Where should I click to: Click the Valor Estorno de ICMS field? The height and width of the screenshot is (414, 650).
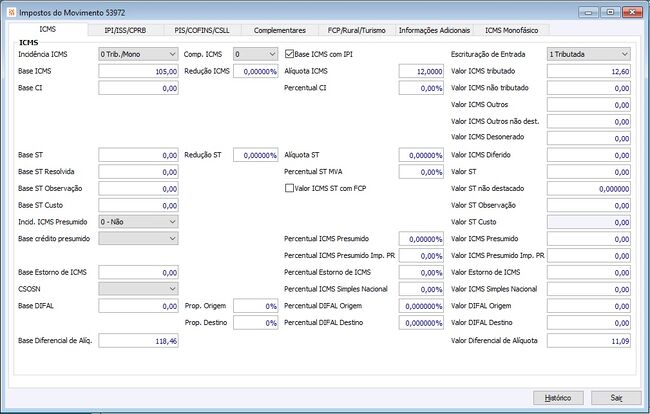(589, 272)
